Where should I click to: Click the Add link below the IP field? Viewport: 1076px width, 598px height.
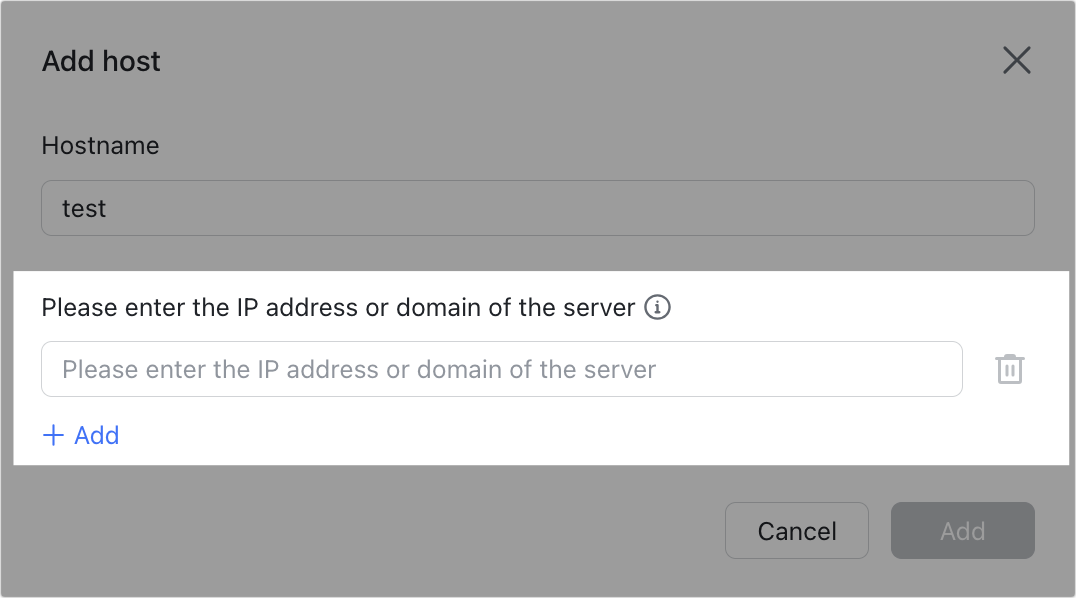(x=96, y=435)
